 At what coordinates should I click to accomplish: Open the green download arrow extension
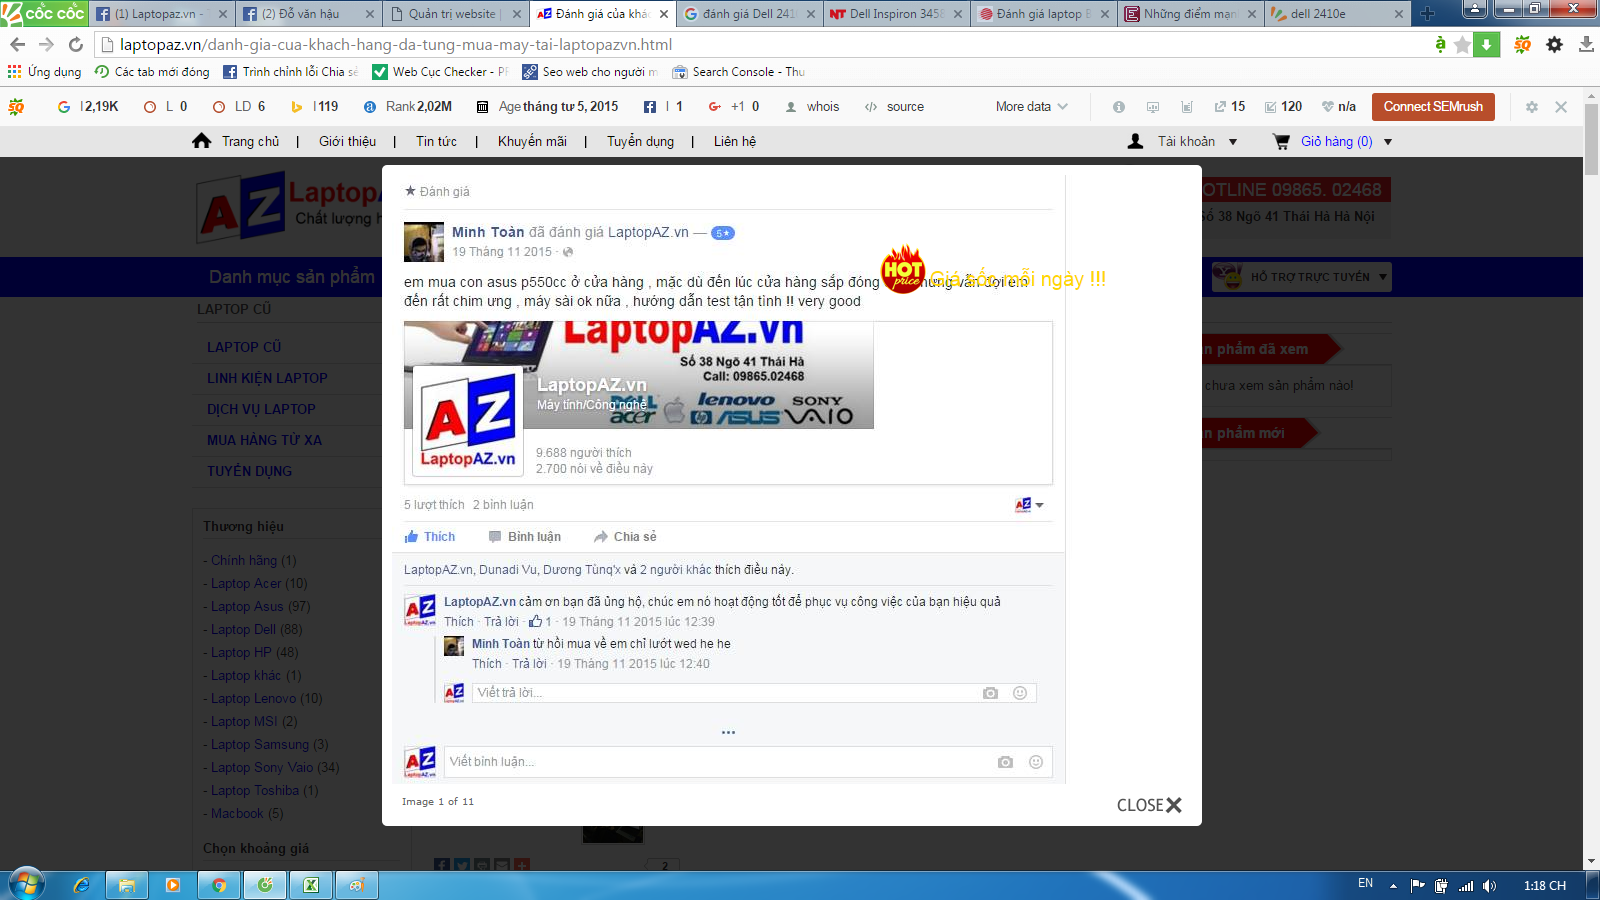(1487, 44)
